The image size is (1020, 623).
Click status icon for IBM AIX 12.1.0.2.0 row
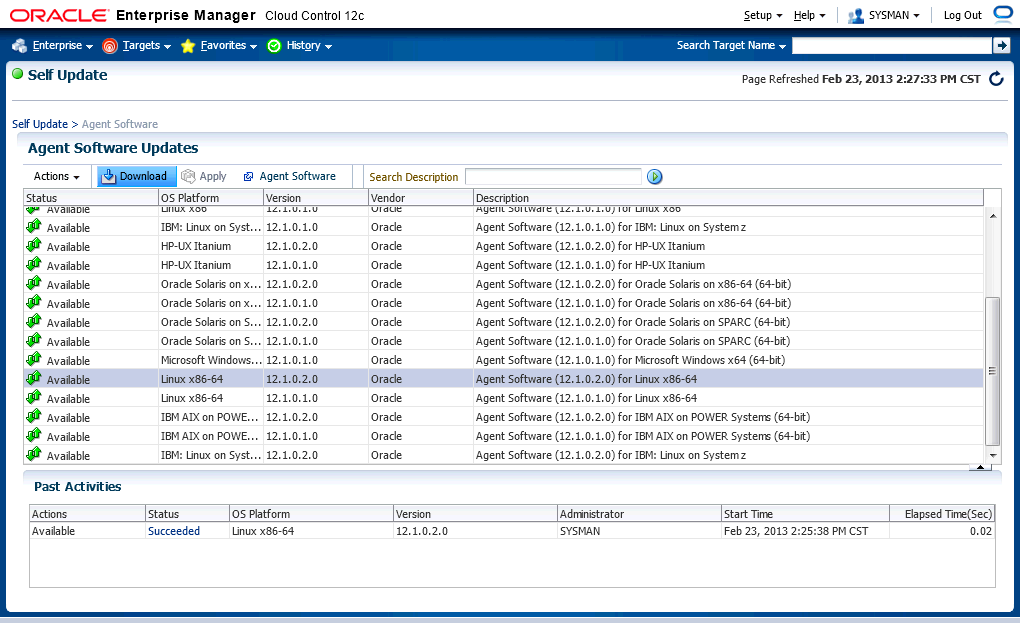(34, 417)
